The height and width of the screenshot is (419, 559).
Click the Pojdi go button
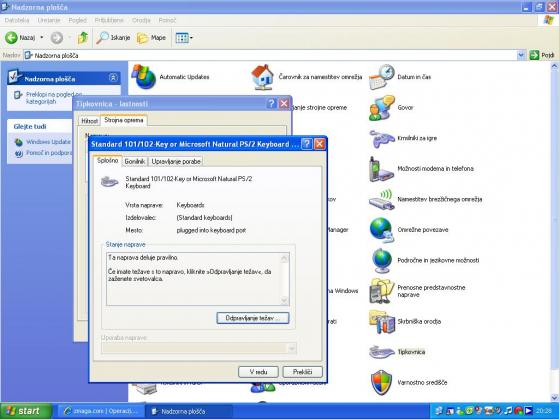[x=543, y=55]
